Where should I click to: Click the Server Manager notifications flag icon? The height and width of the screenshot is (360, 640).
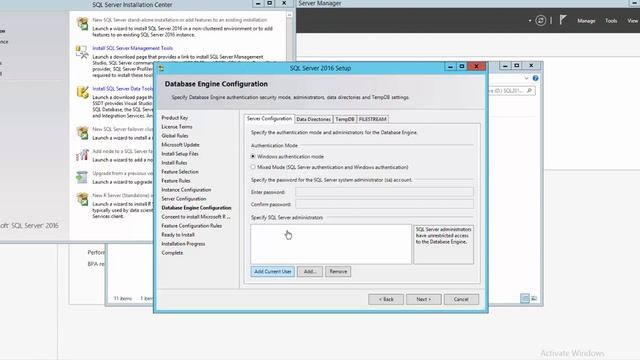coord(563,20)
